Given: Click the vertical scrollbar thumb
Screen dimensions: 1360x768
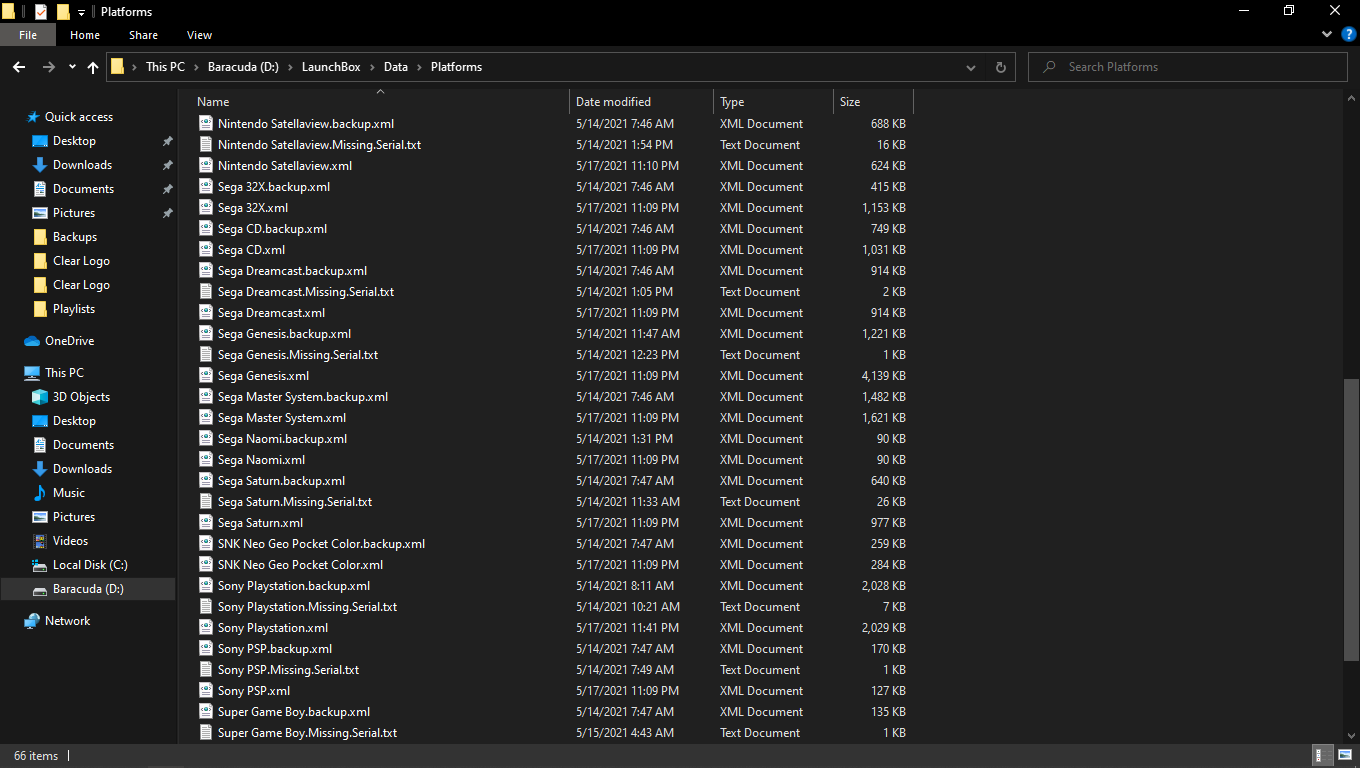Looking at the screenshot, I should (x=1351, y=520).
